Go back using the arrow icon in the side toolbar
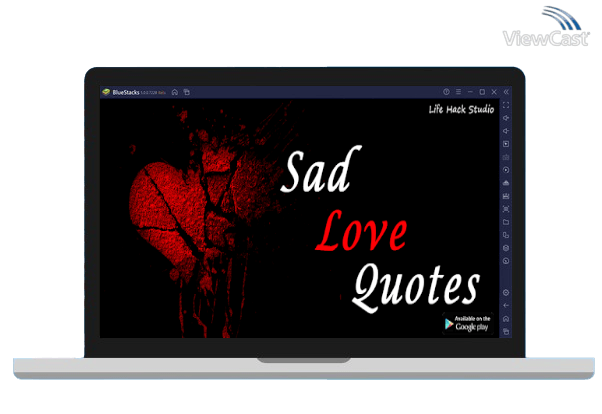Viewport: 602px width, 414px height. 506,306
